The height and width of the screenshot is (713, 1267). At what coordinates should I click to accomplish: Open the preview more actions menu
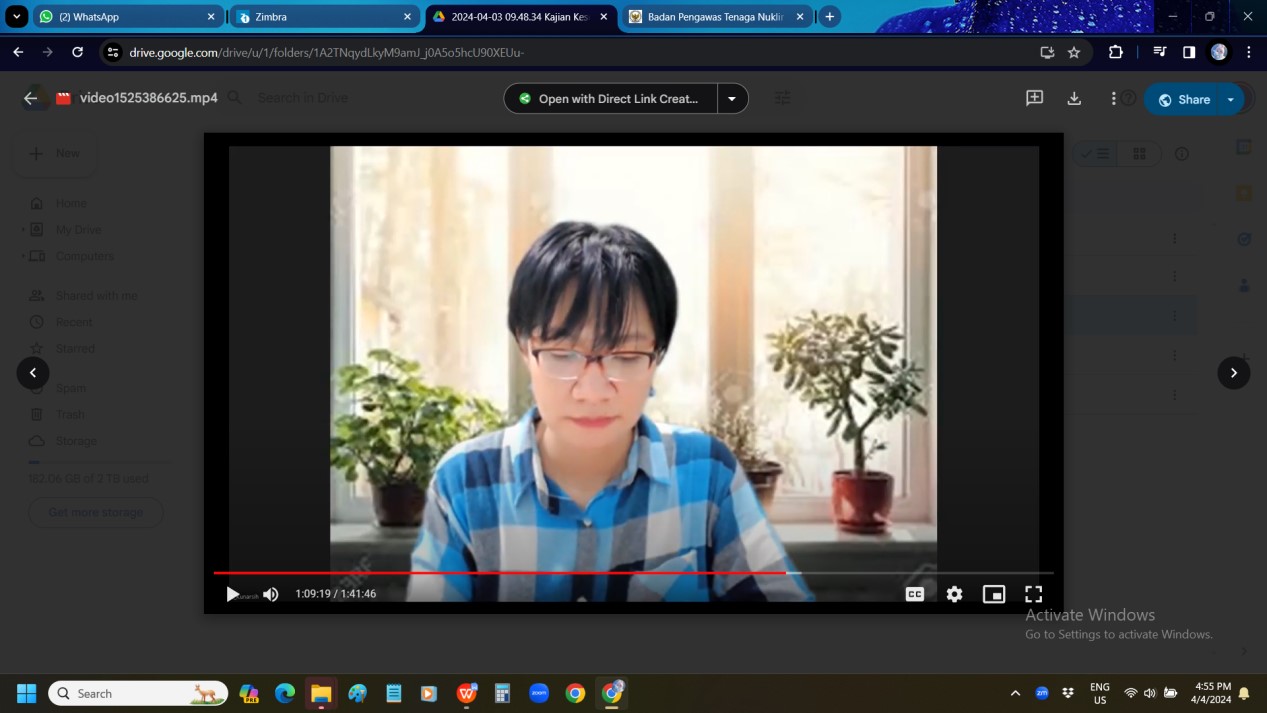pyautogui.click(x=1113, y=98)
